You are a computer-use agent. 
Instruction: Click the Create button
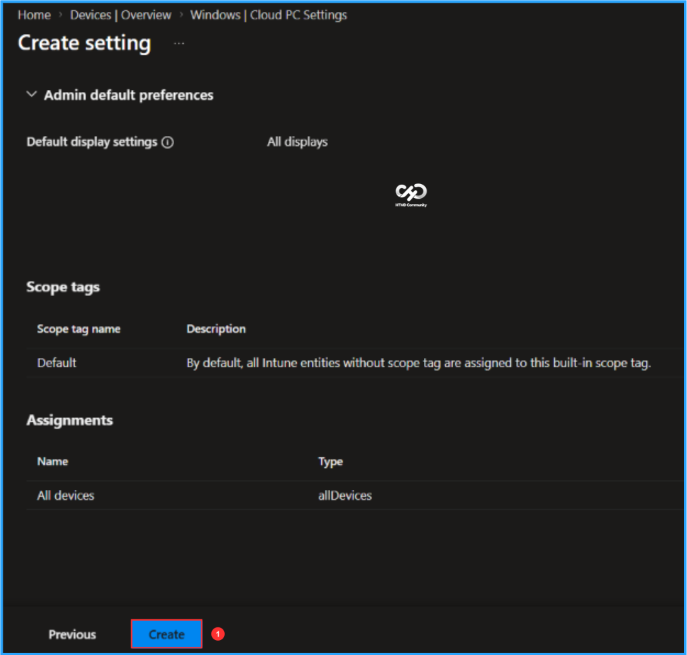(166, 634)
